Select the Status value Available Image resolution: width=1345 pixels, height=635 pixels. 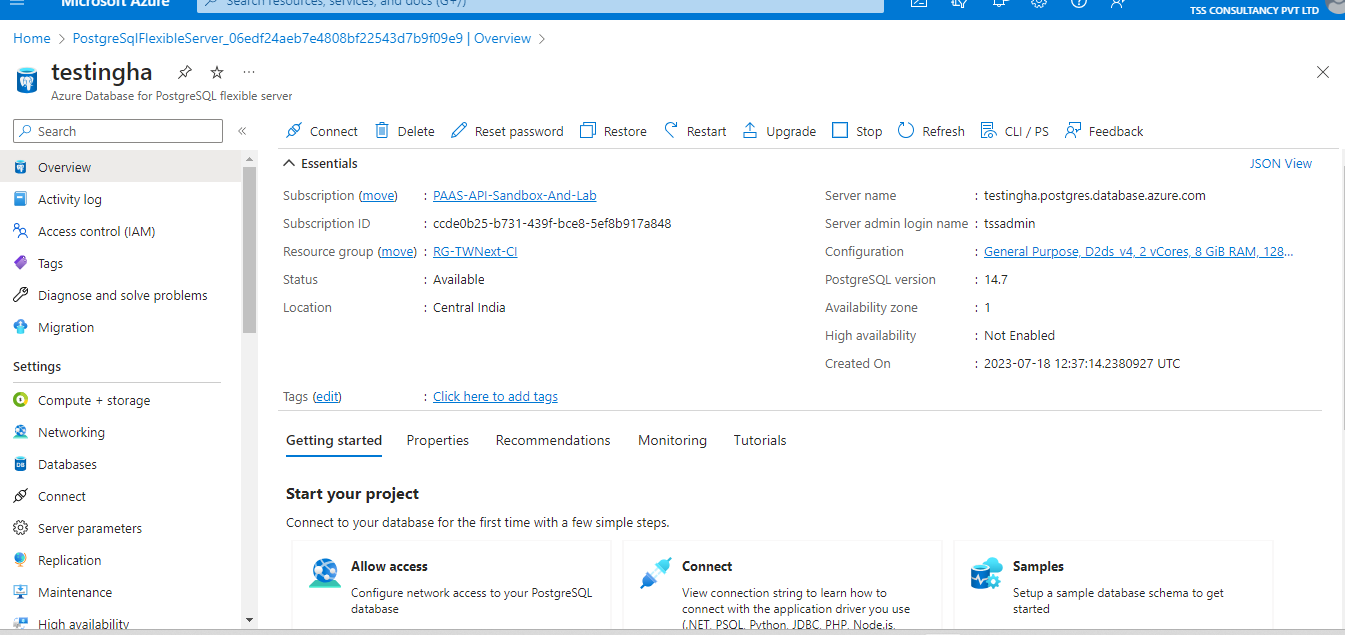pyautogui.click(x=459, y=279)
